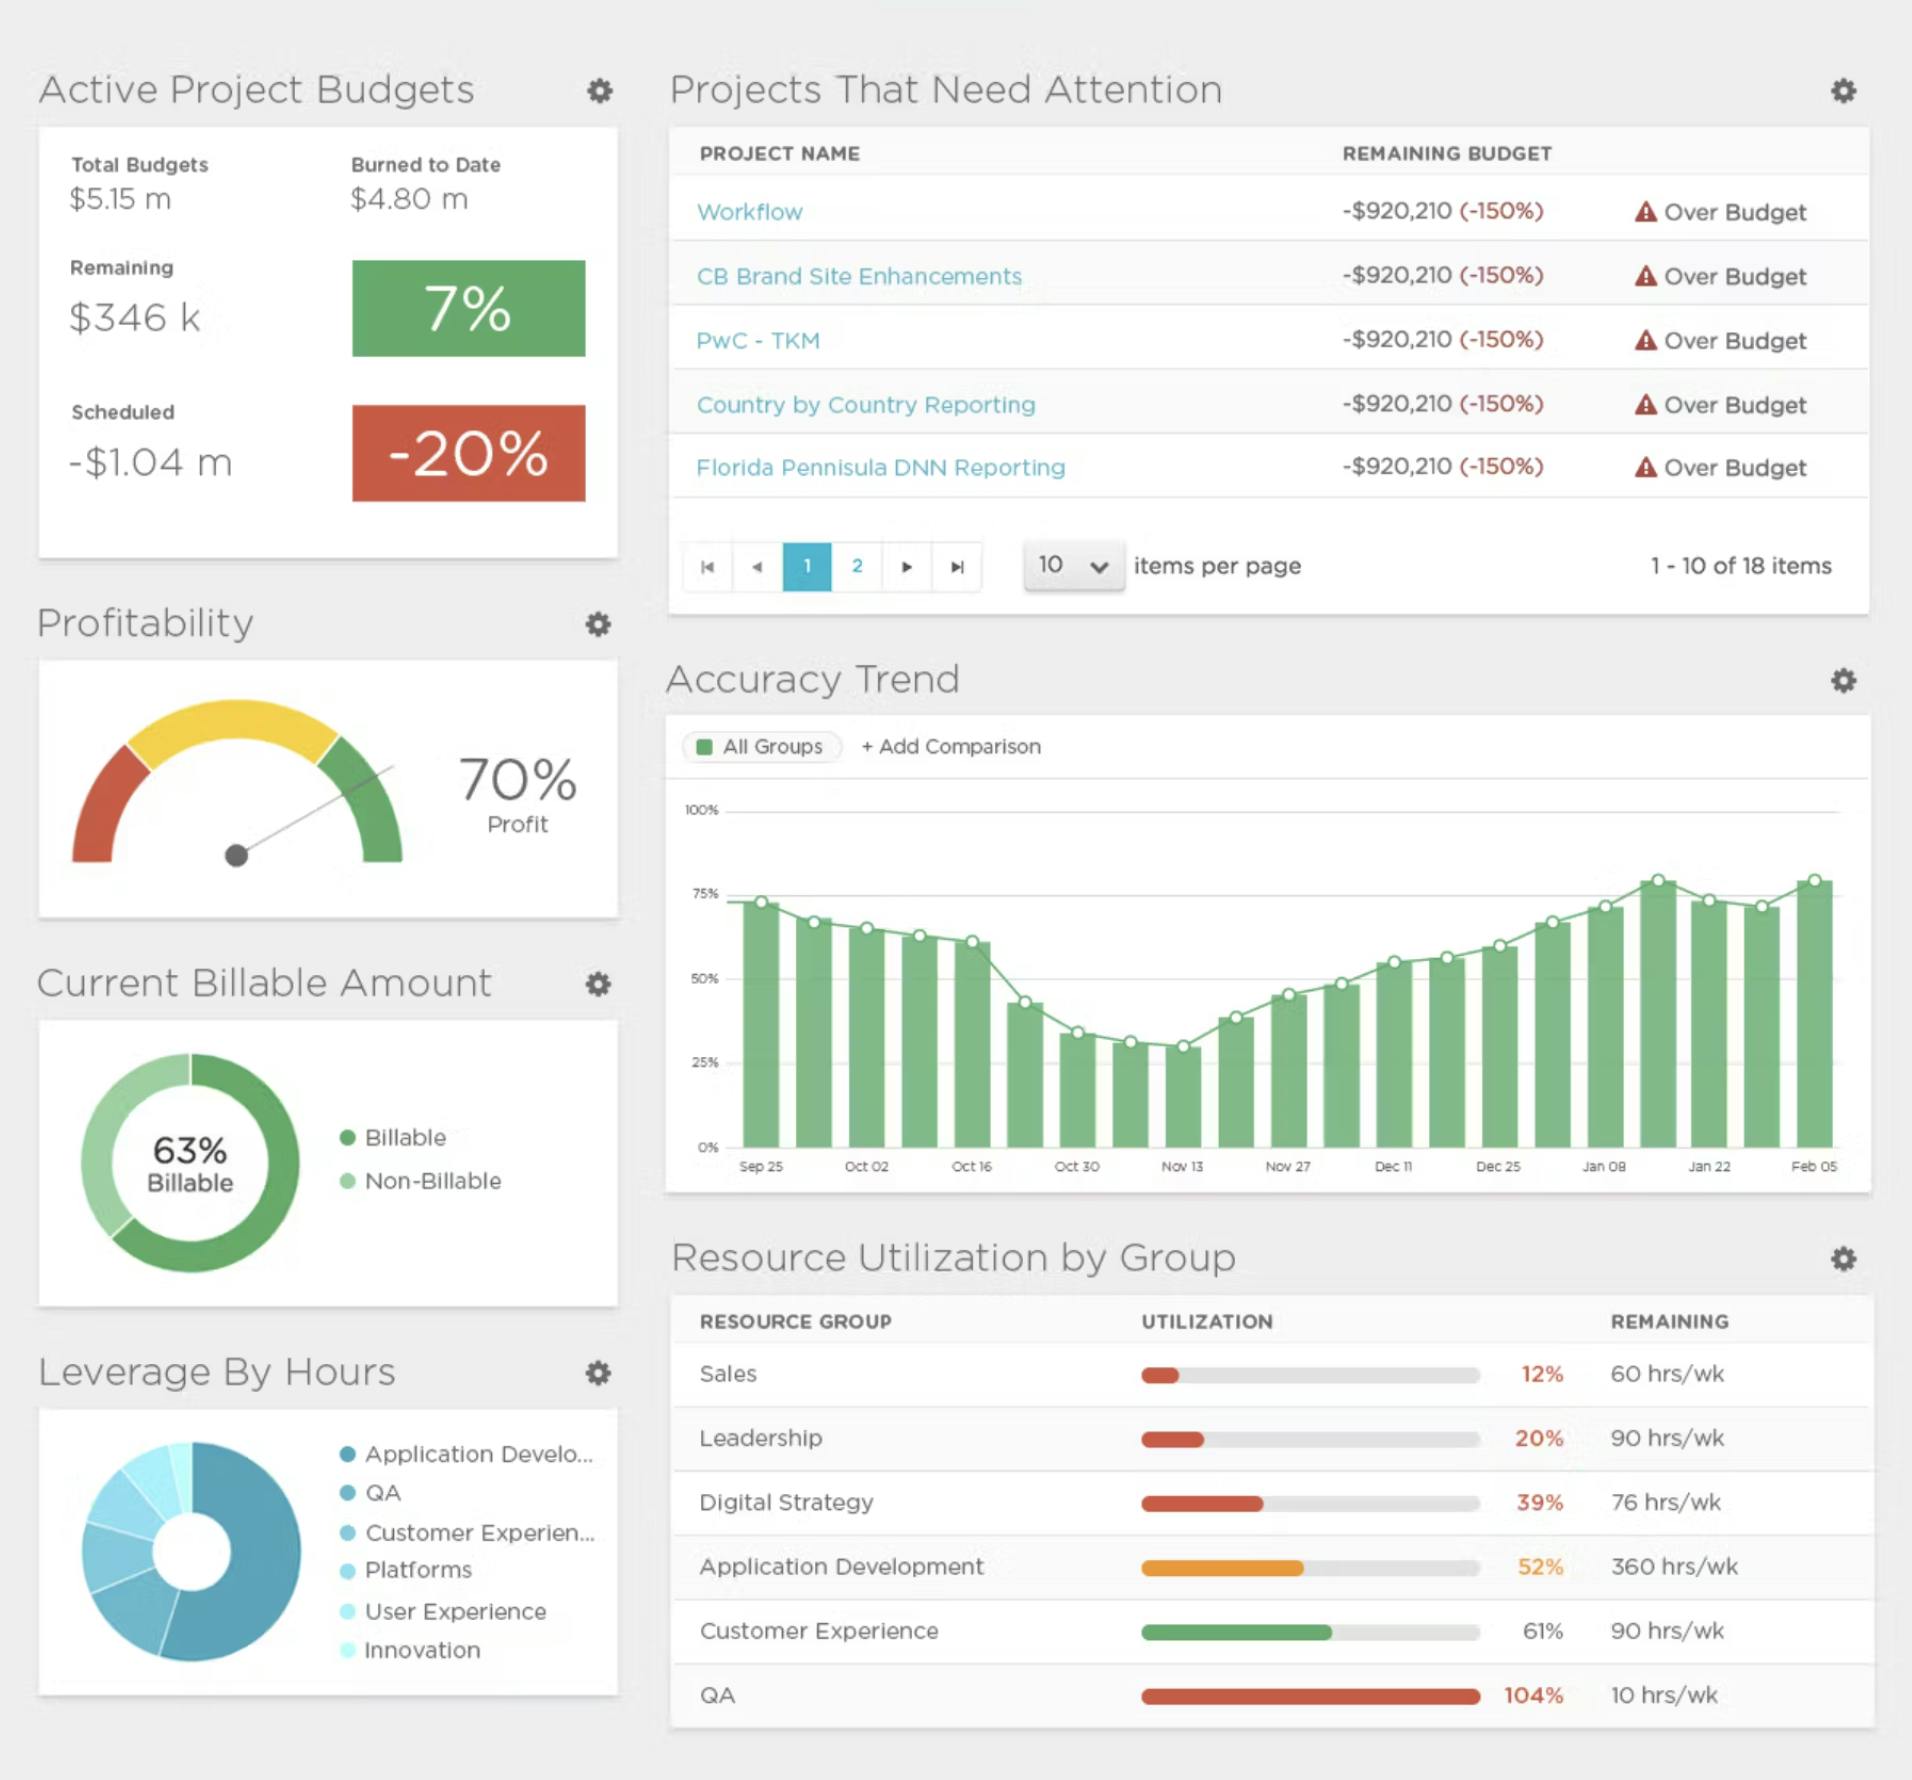
Task: Click the RESOURCE GROUP column header
Action: 795,1322
